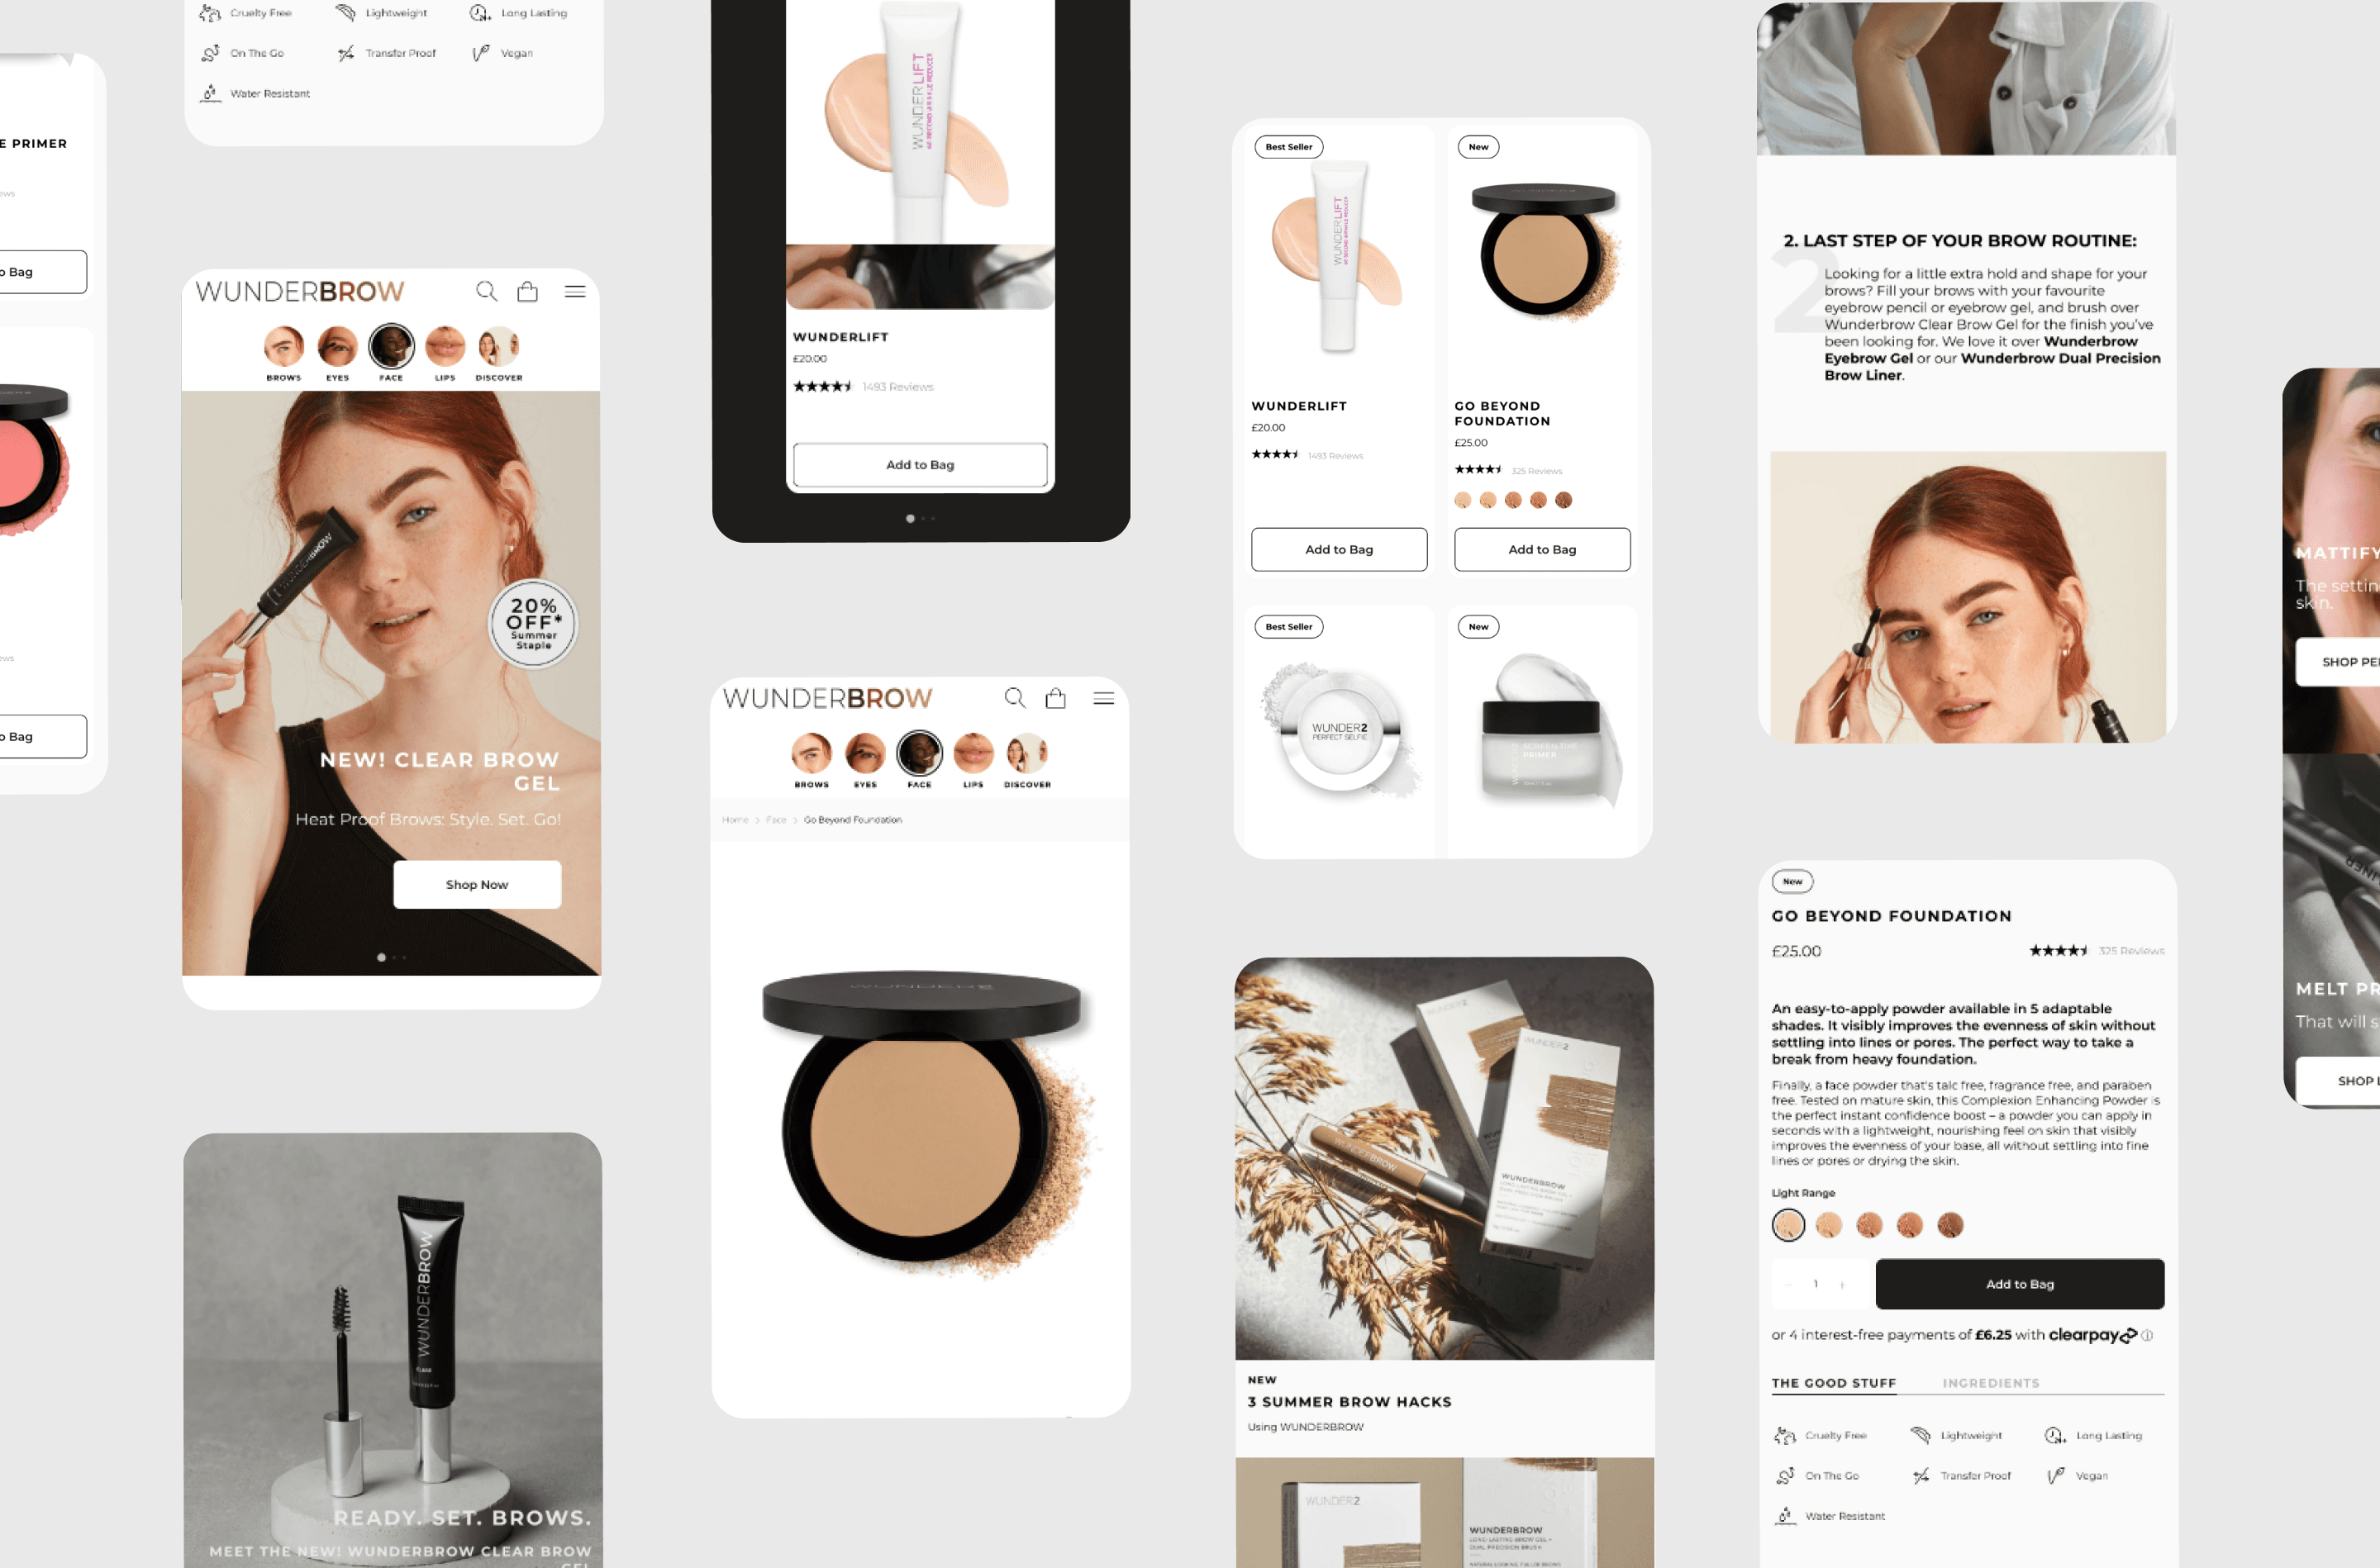Screen dimensions: 2380x1568
Task: Click Shop Now on Clear Brow Gel banner
Action: tap(476, 886)
